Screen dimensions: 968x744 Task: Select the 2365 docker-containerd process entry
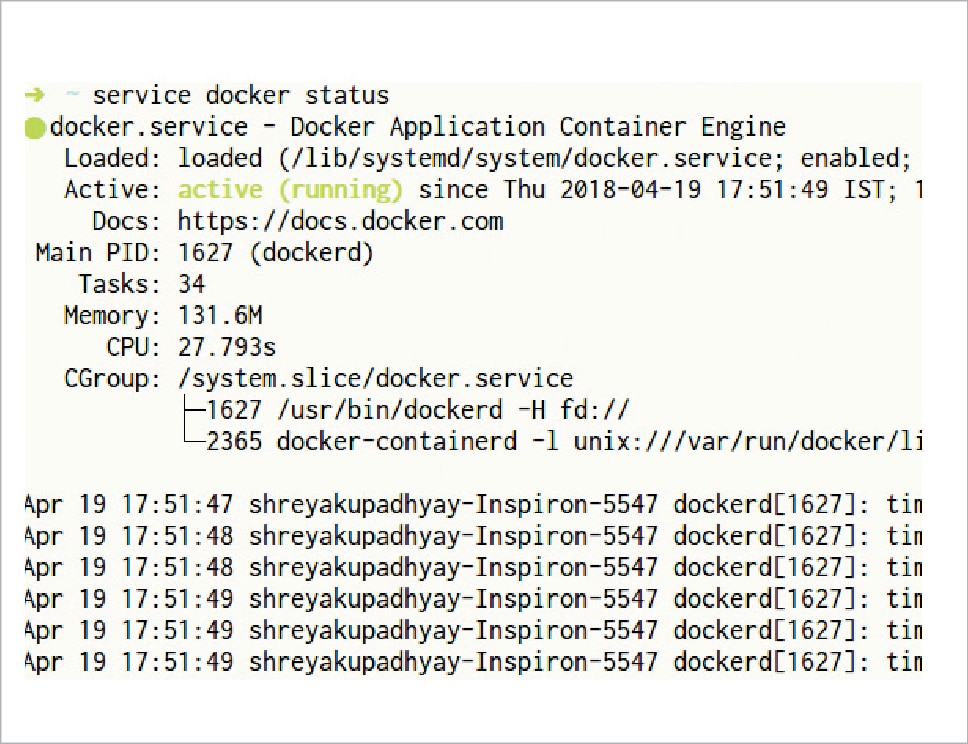[560, 442]
